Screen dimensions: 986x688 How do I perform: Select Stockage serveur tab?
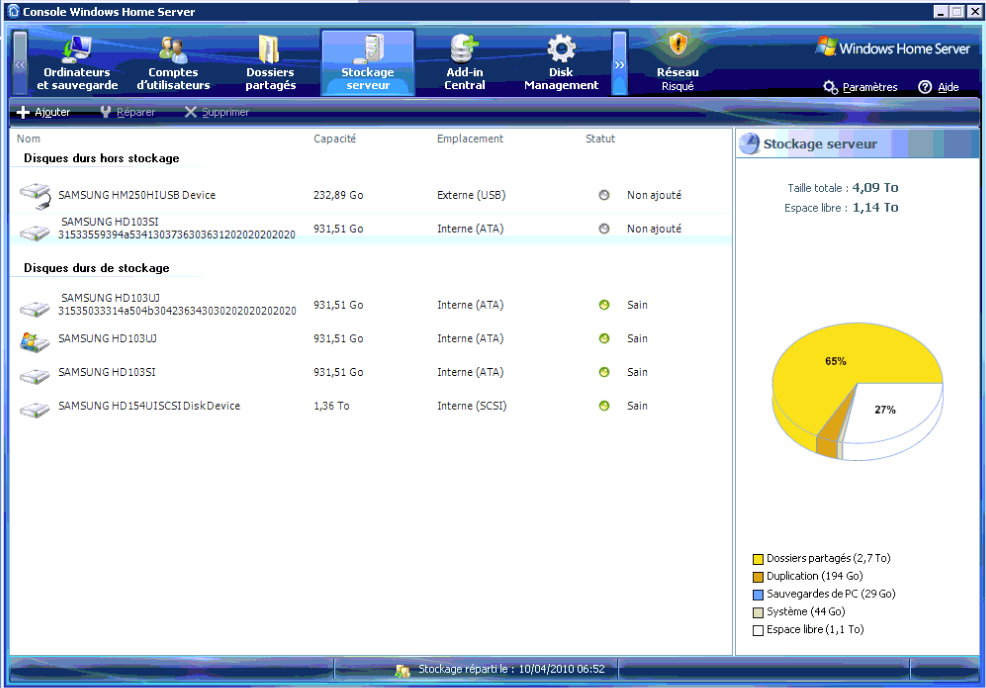click(368, 63)
